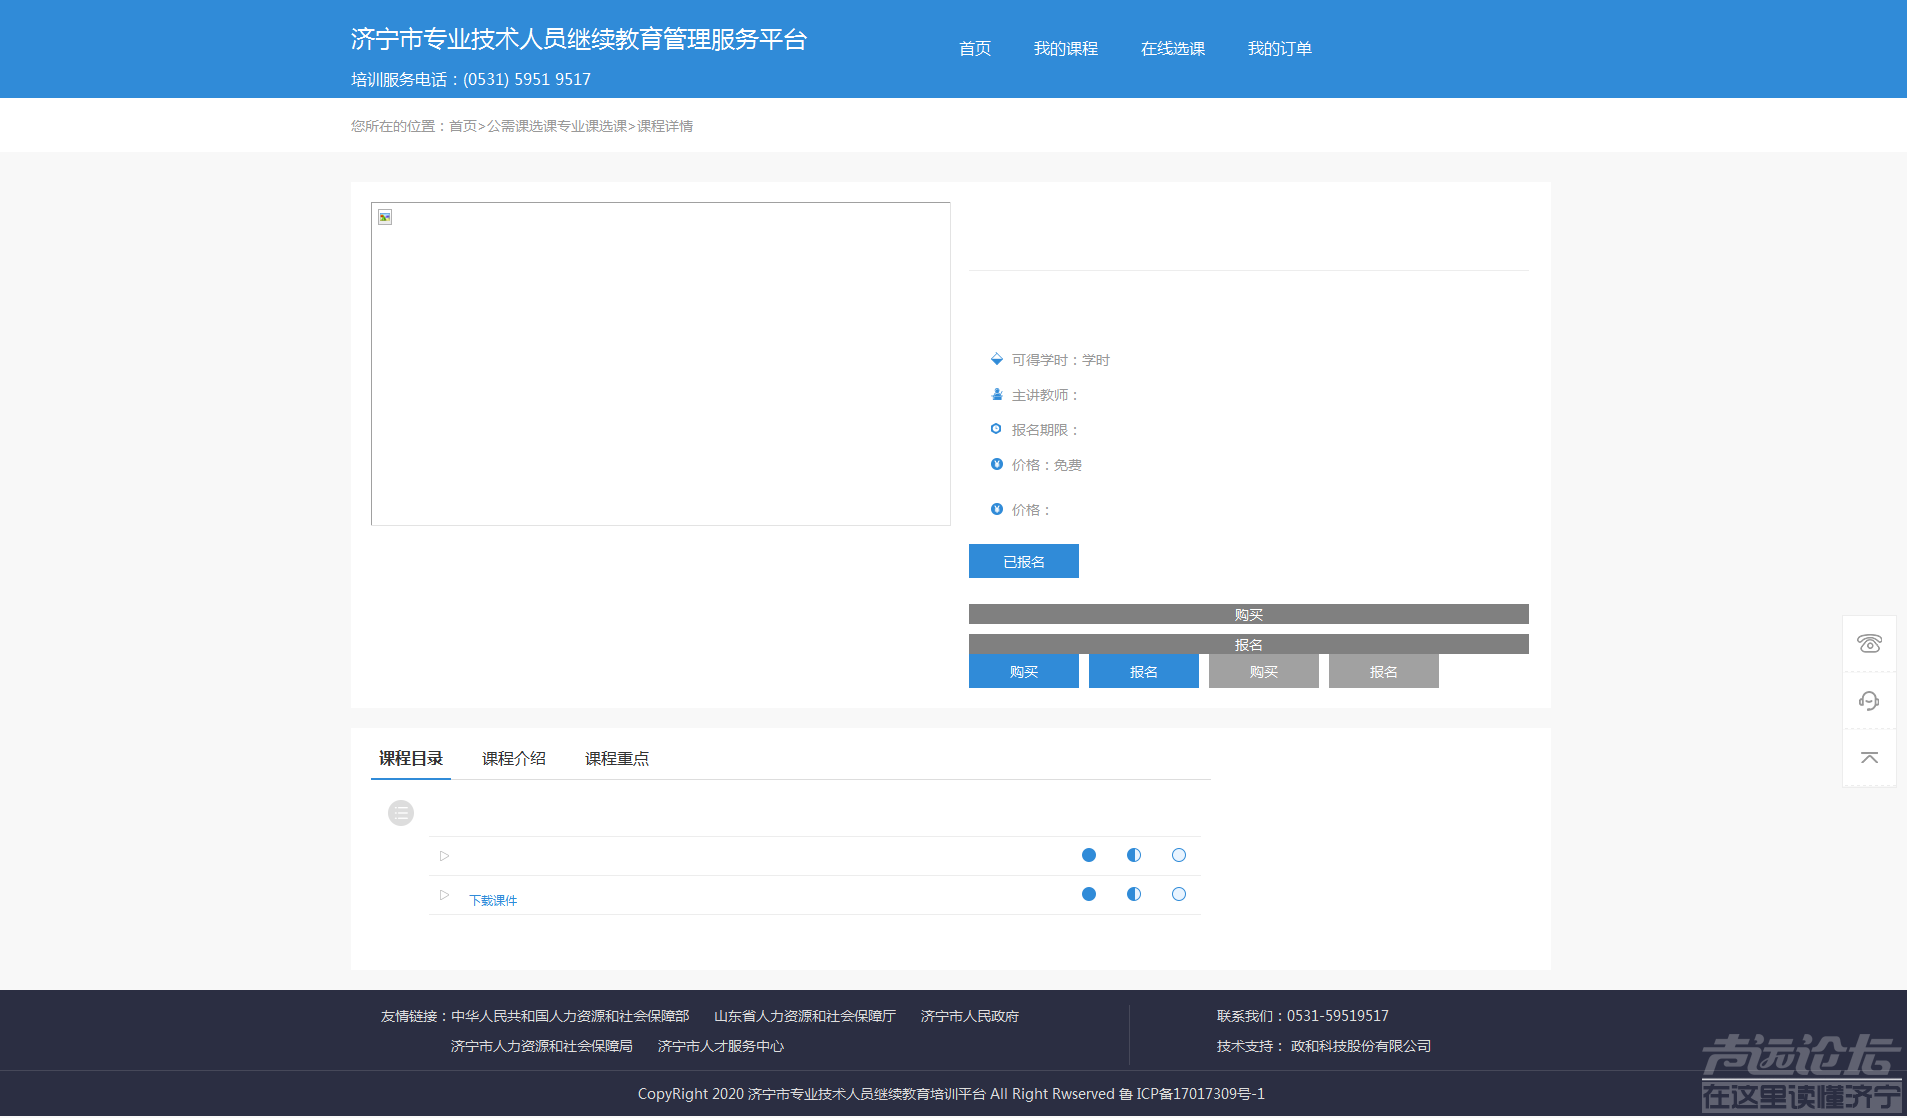Viewport: 1907px width, 1118px height.
Task: Switch to 课程介绍 tab
Action: click(514, 759)
